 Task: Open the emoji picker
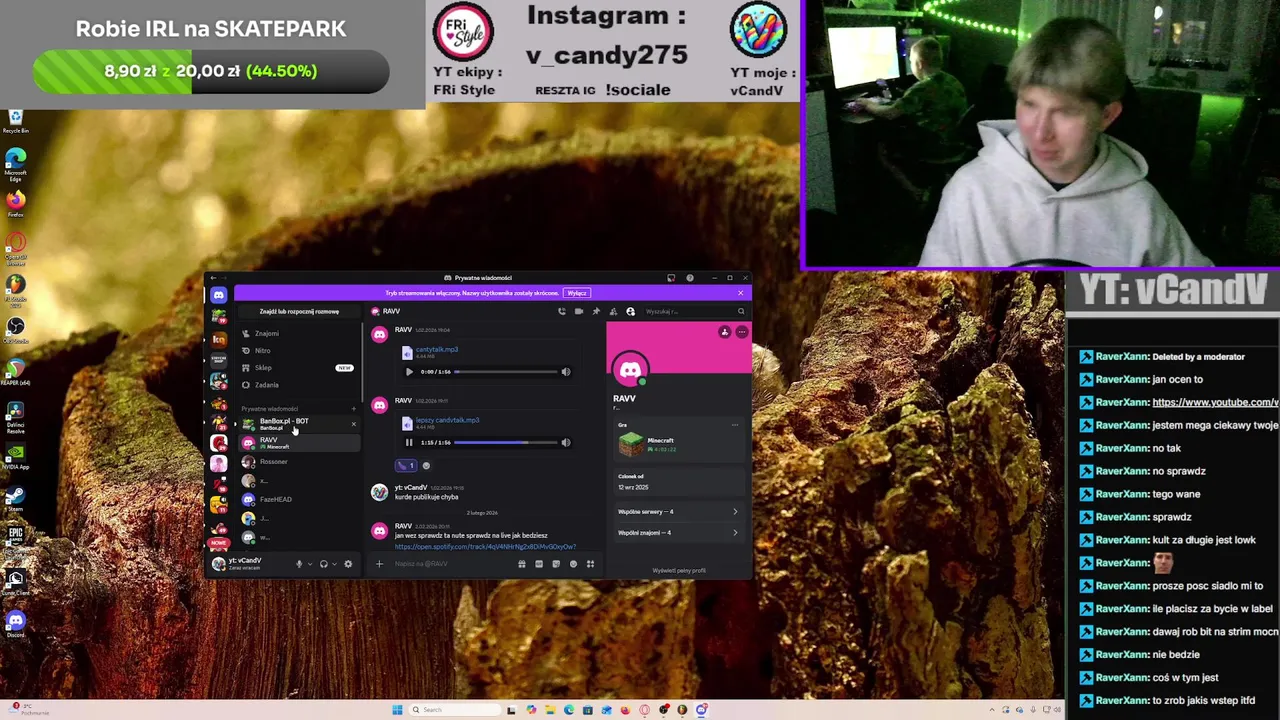[x=573, y=564]
